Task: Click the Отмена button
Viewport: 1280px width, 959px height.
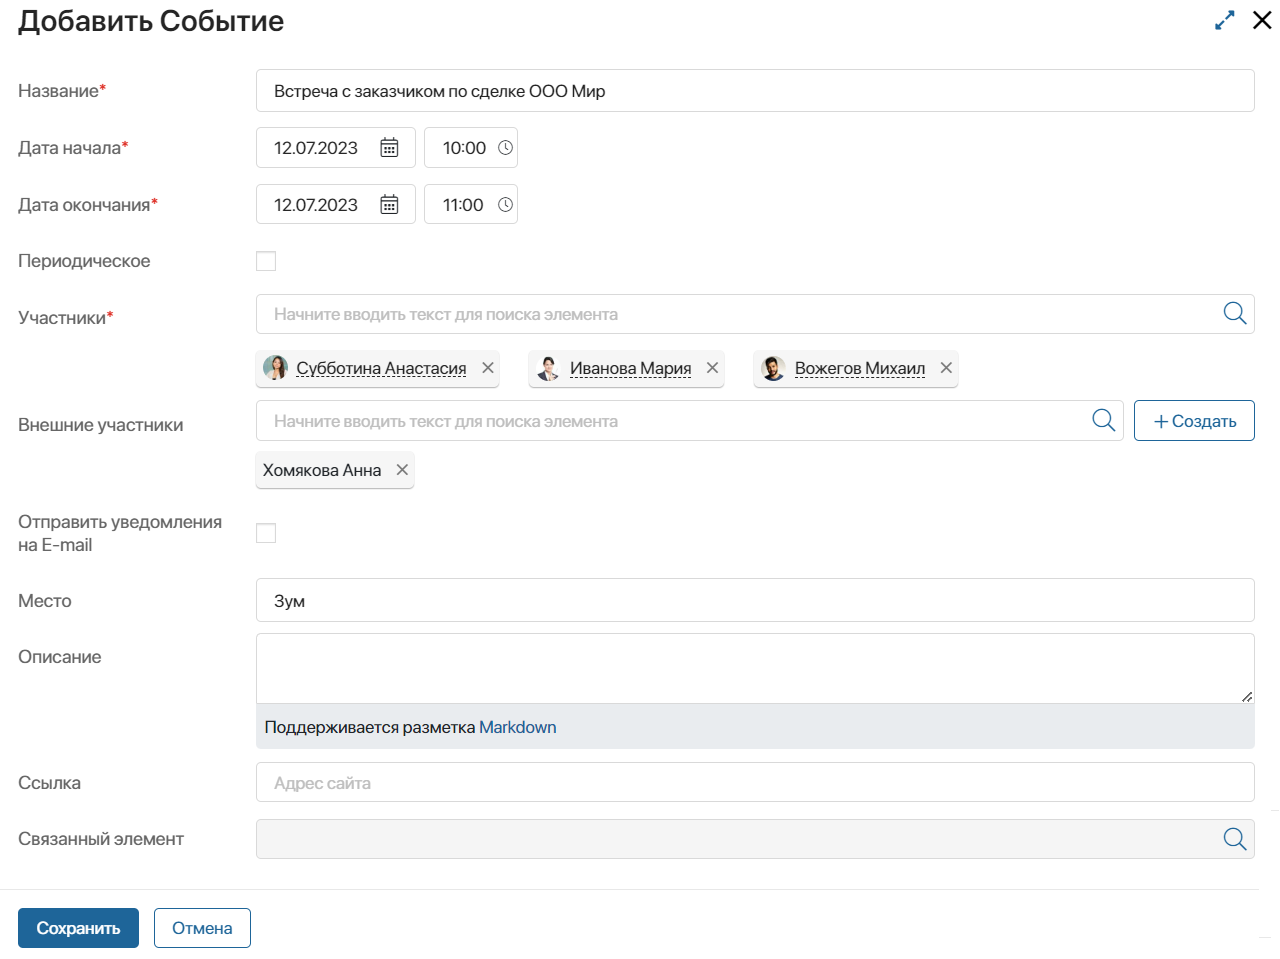Action: click(202, 928)
